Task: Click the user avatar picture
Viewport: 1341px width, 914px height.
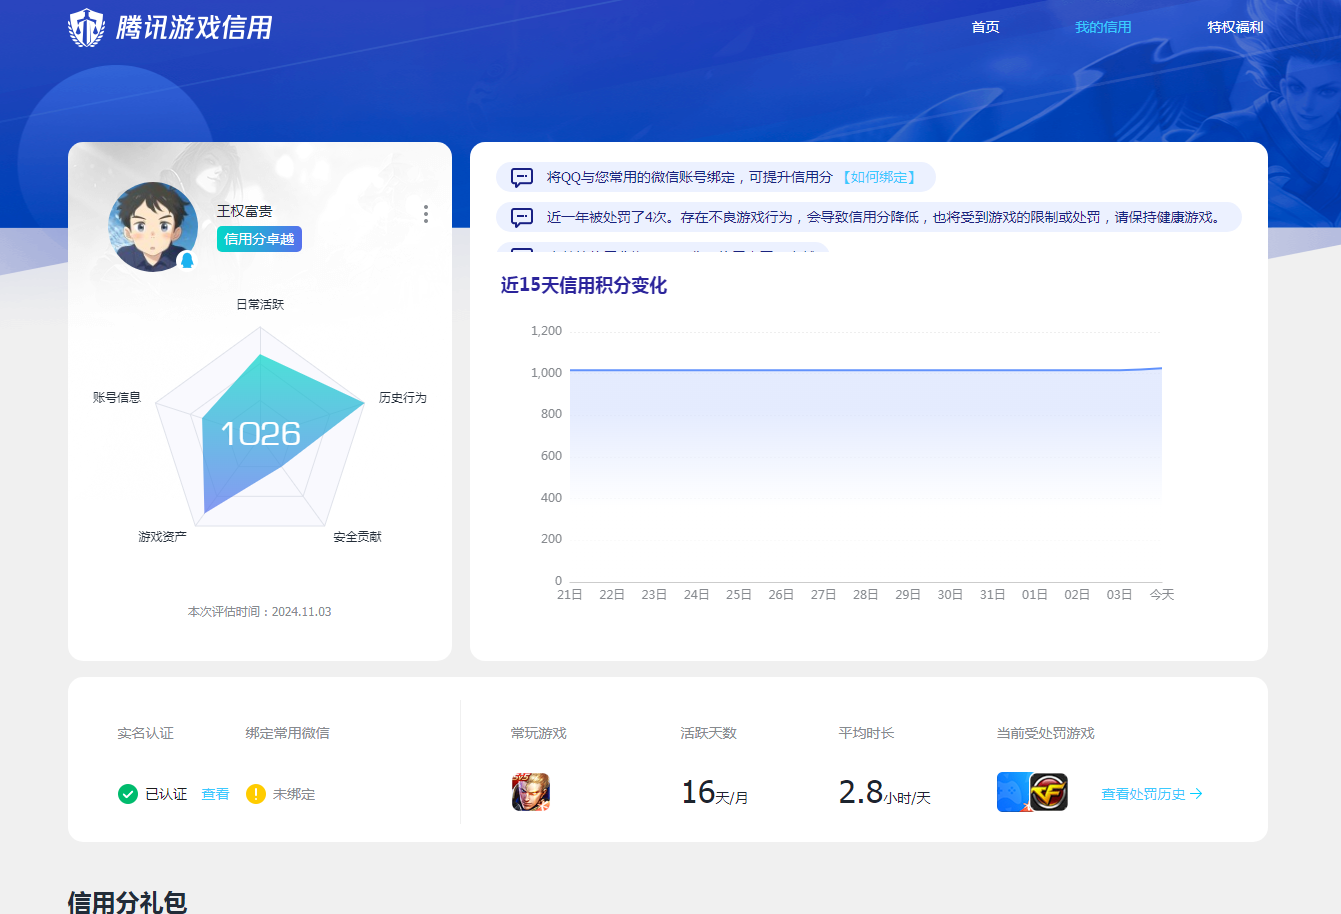Action: tap(153, 227)
